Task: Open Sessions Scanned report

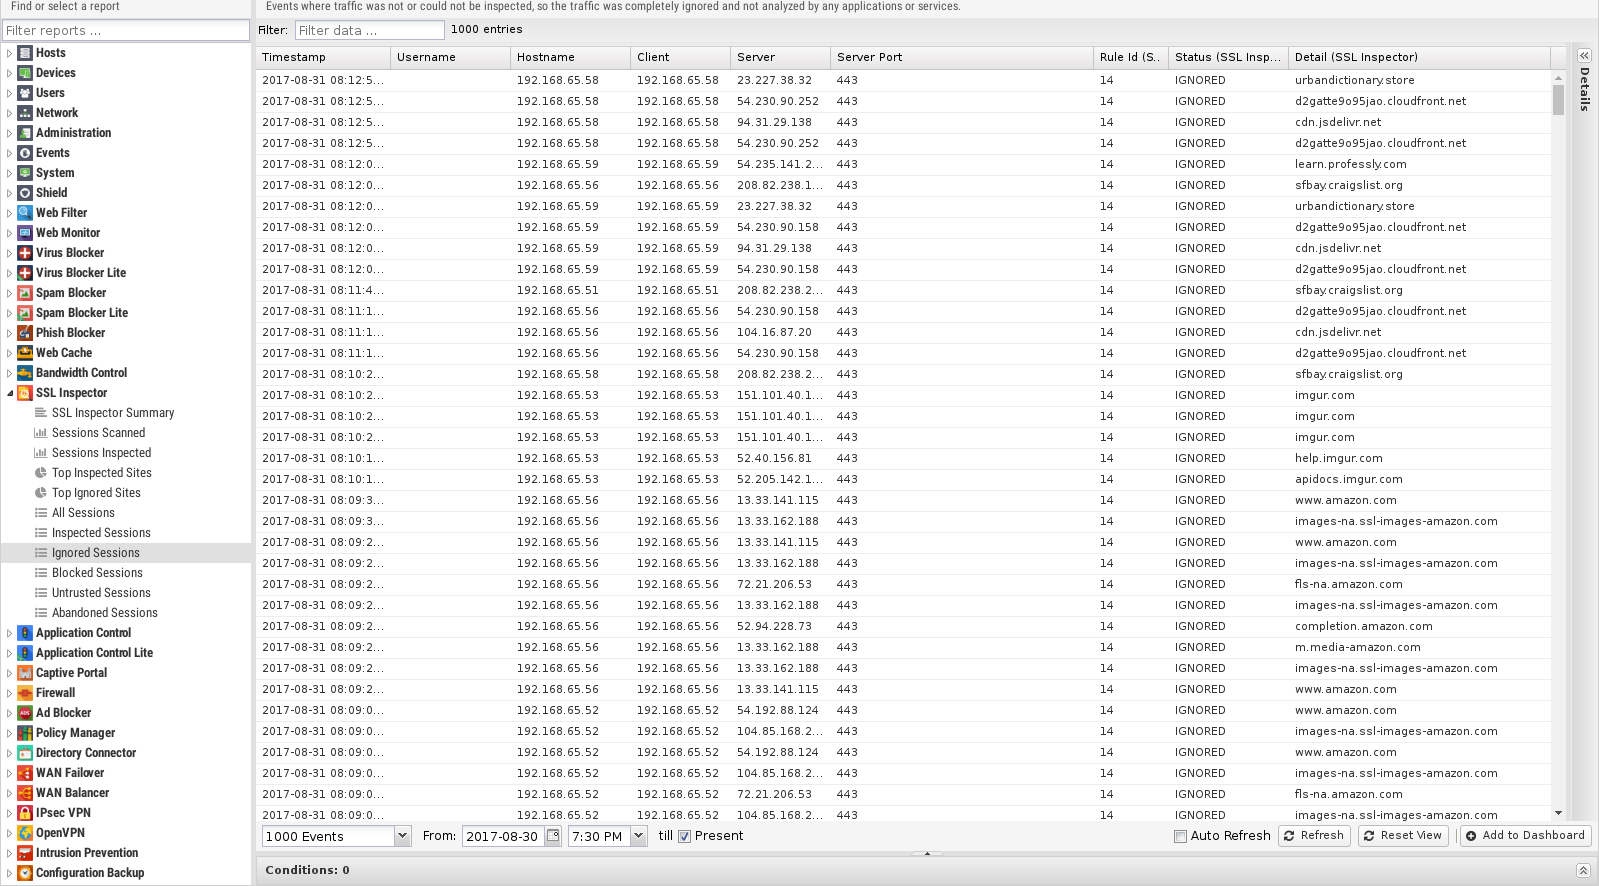Action: (98, 433)
